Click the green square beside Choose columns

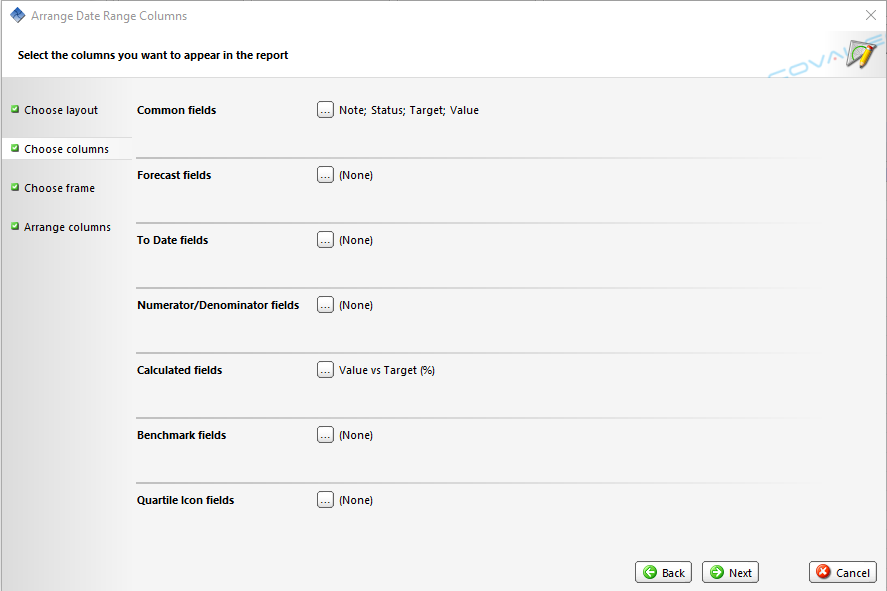(15, 148)
